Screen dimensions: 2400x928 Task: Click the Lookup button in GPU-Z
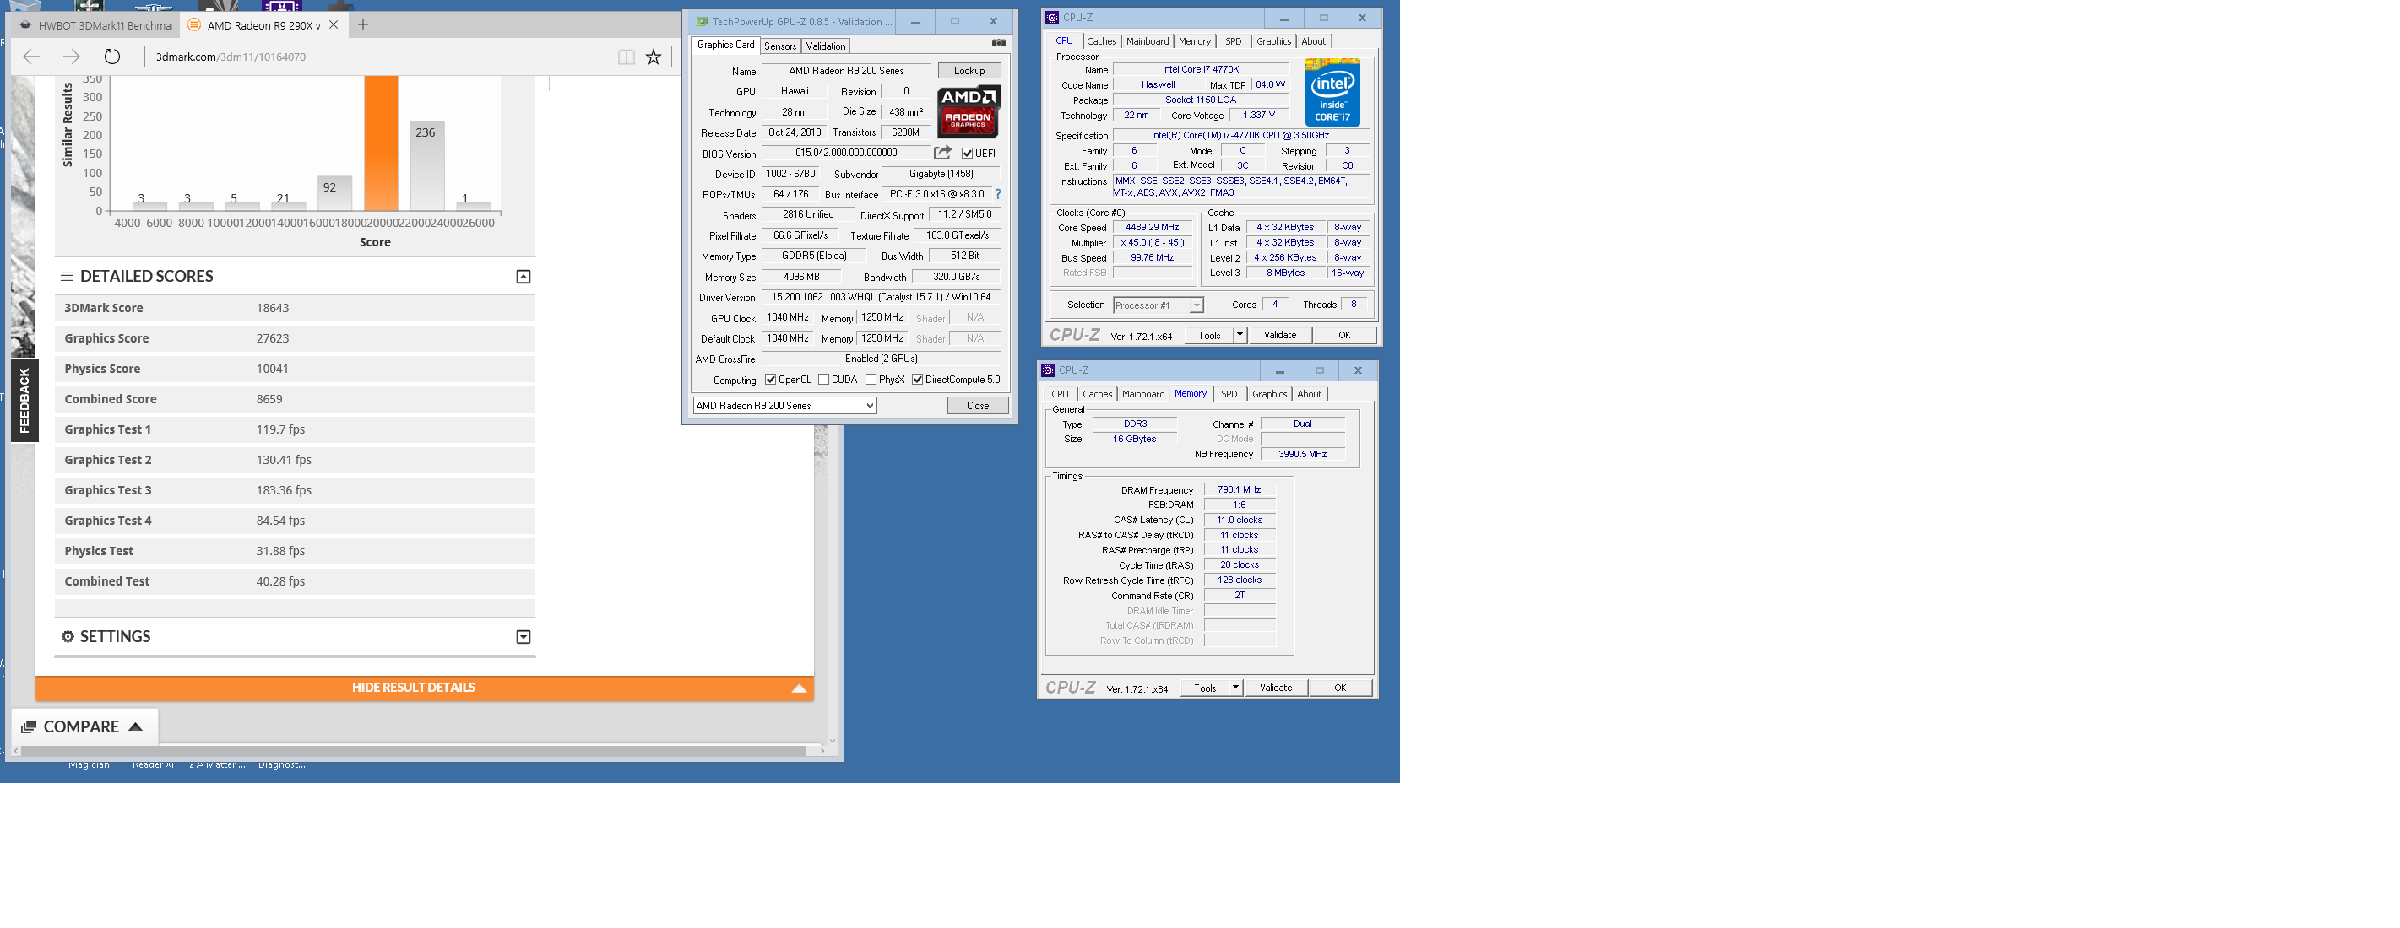[969, 70]
